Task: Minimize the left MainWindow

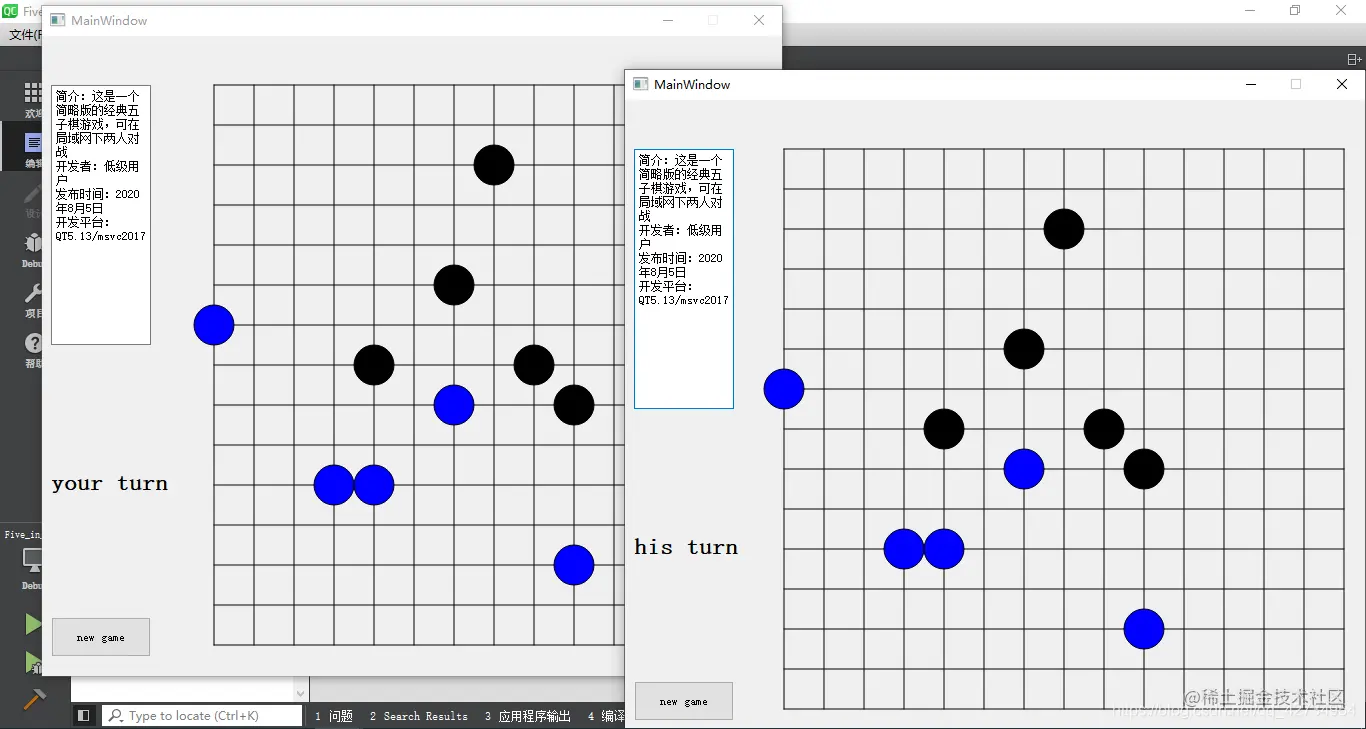Action: [x=668, y=20]
